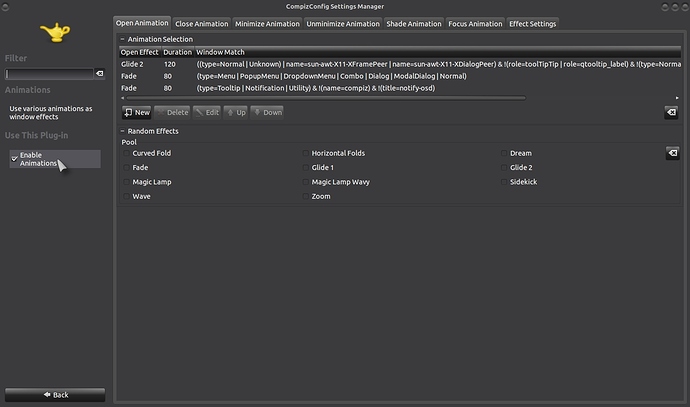Select the Glide 2 animation row
690x407 pixels.
pyautogui.click(x=400, y=64)
